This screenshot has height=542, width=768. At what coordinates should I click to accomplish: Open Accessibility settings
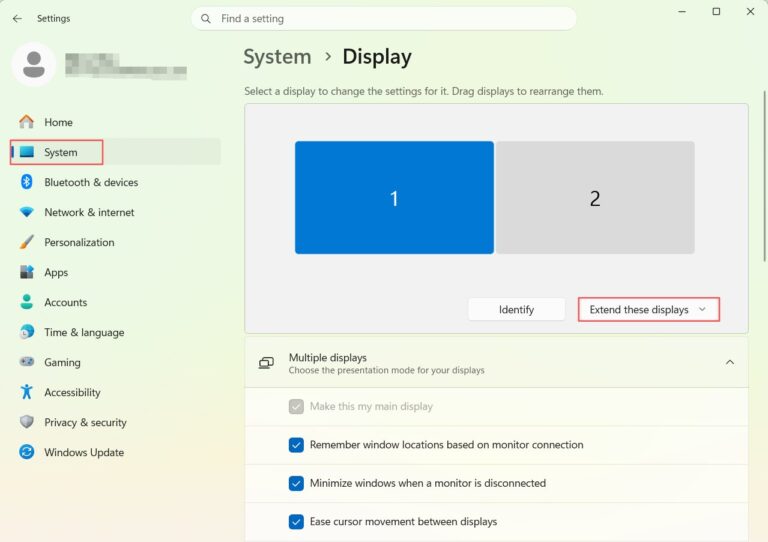click(x=115, y=392)
